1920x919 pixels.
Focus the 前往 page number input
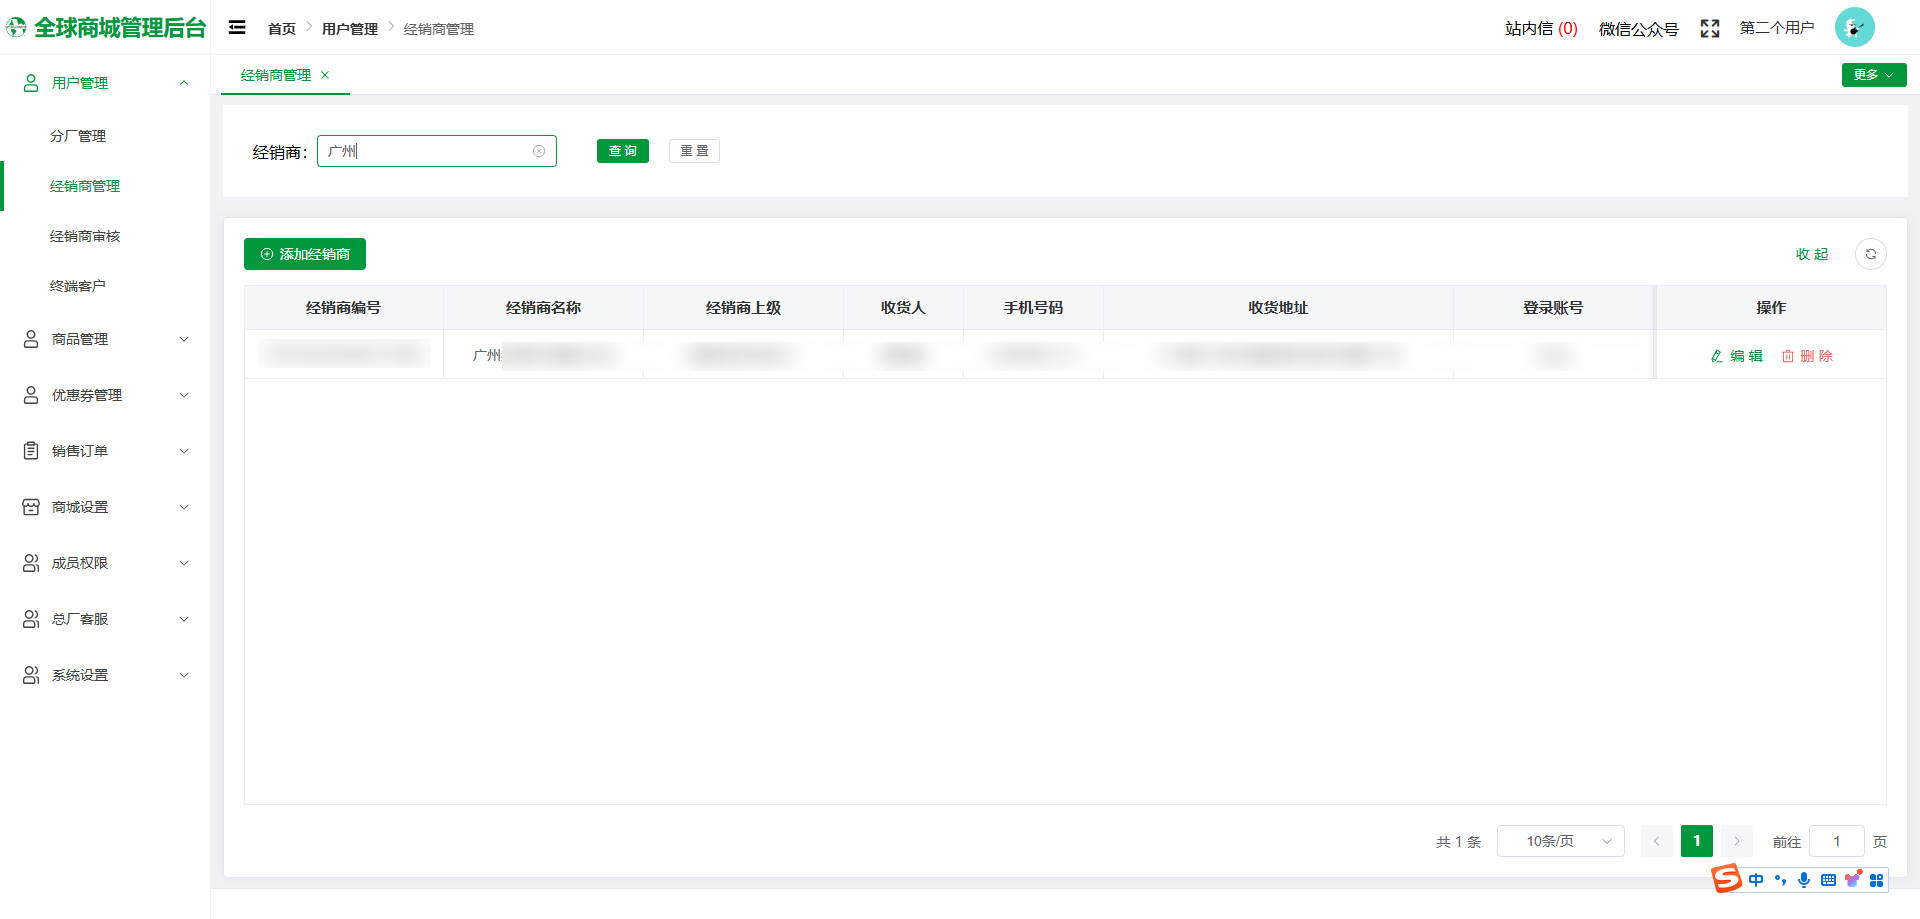[x=1836, y=842]
